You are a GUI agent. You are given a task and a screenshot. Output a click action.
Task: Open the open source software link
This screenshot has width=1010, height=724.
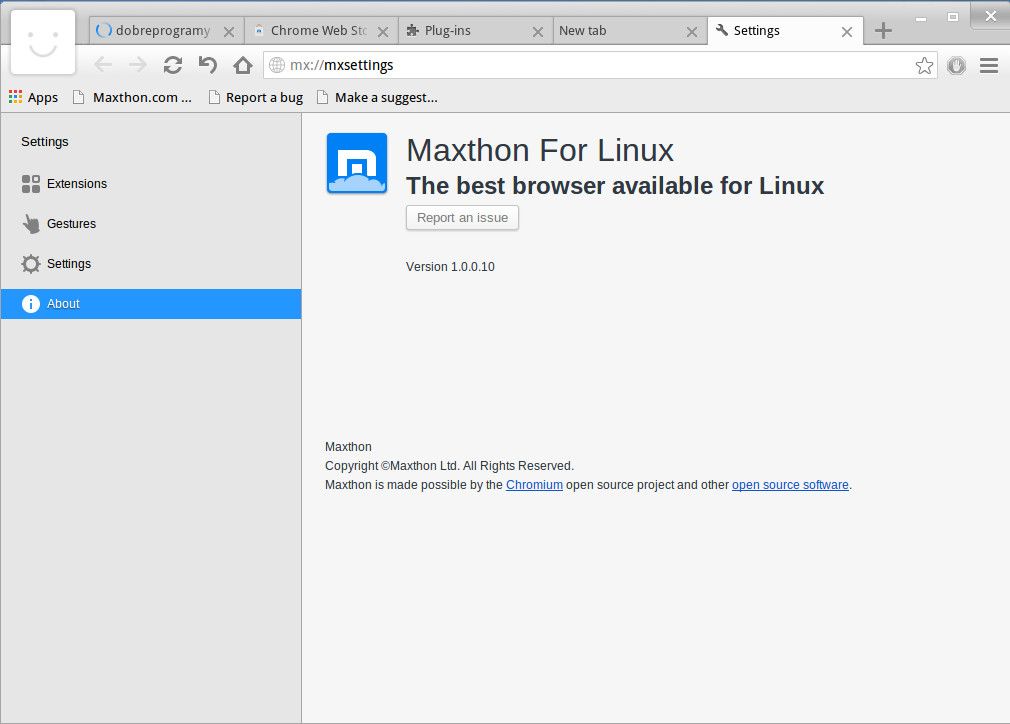click(x=790, y=484)
